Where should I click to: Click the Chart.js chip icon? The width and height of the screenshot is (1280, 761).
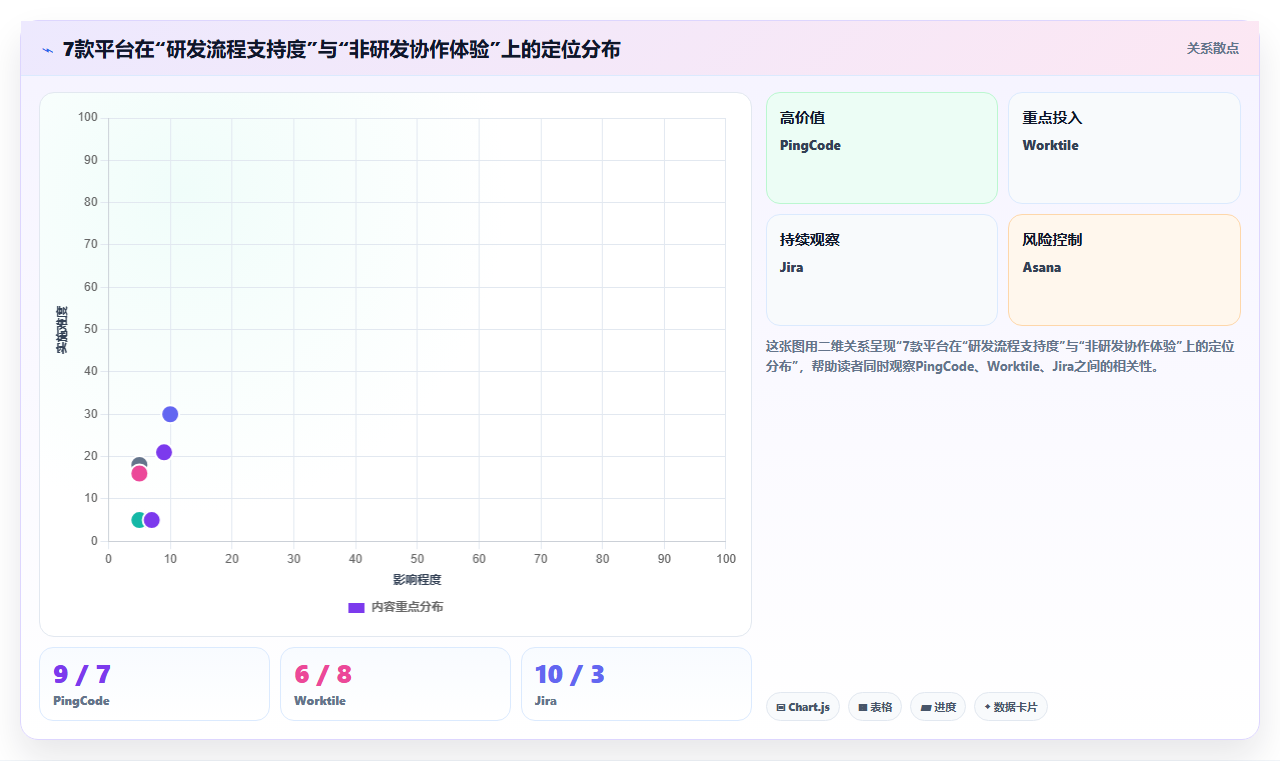click(x=781, y=707)
